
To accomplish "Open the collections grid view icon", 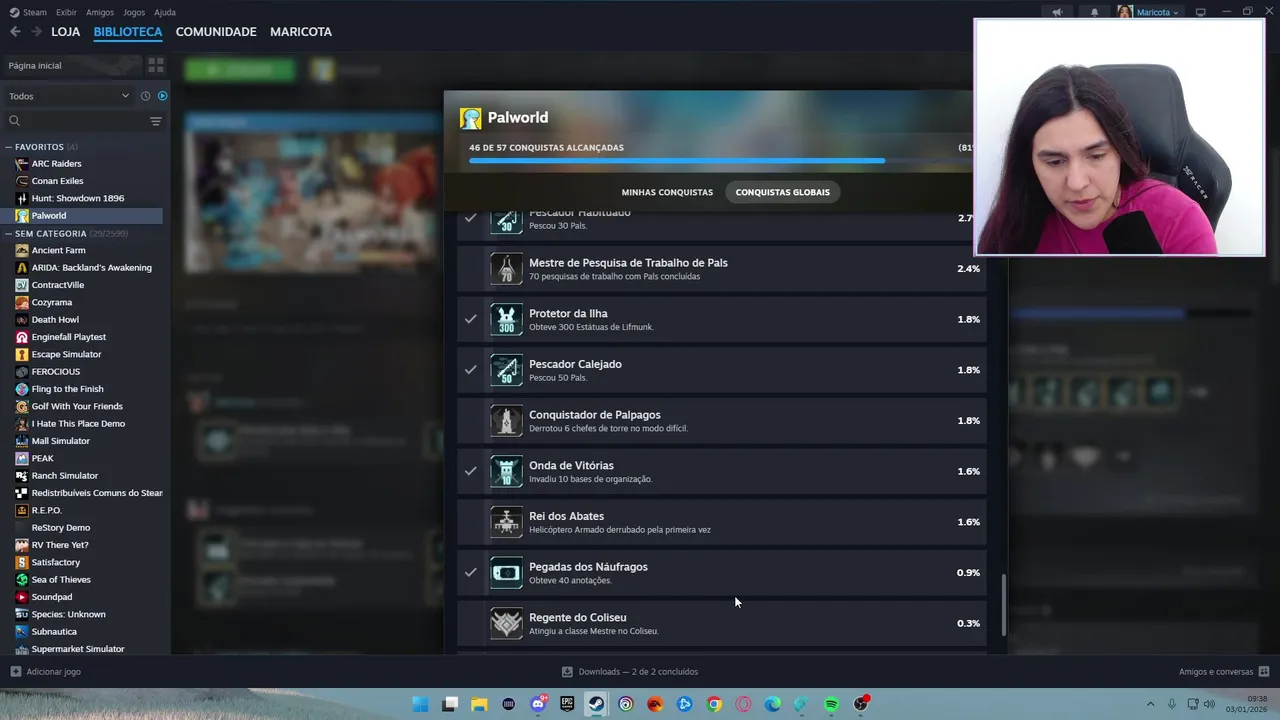I will tap(156, 65).
